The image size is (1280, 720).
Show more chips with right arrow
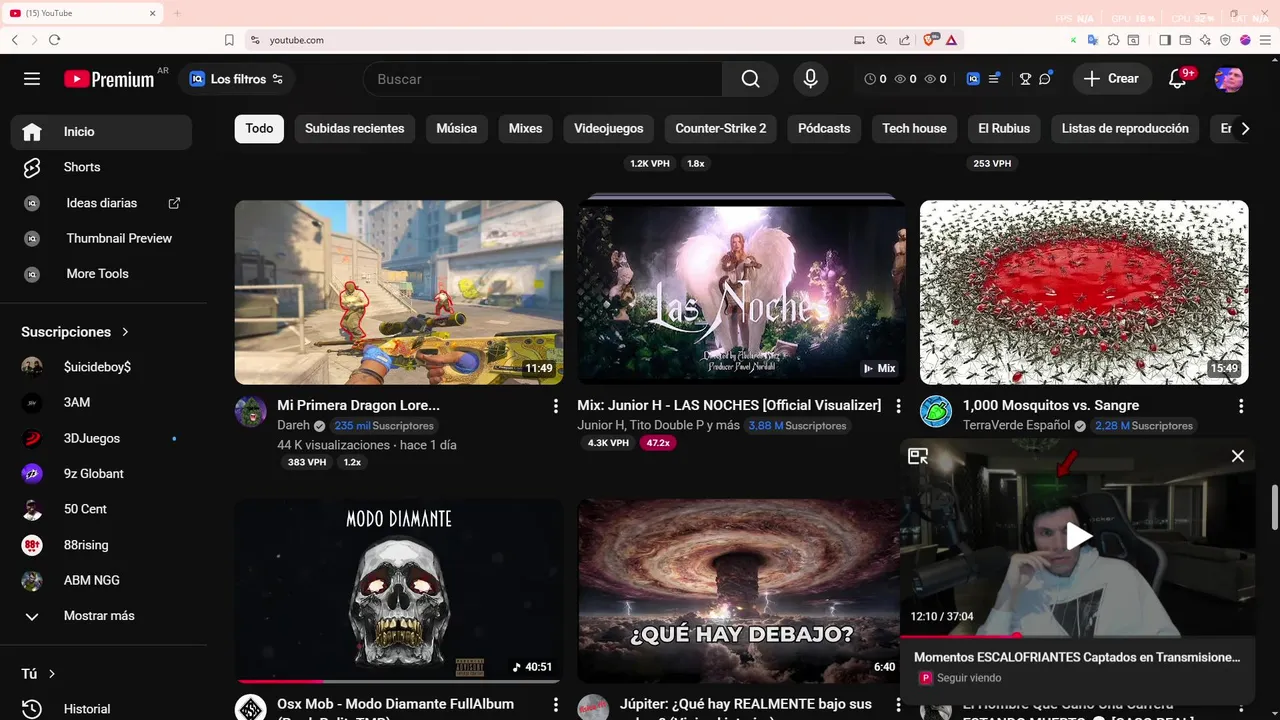click(1245, 128)
